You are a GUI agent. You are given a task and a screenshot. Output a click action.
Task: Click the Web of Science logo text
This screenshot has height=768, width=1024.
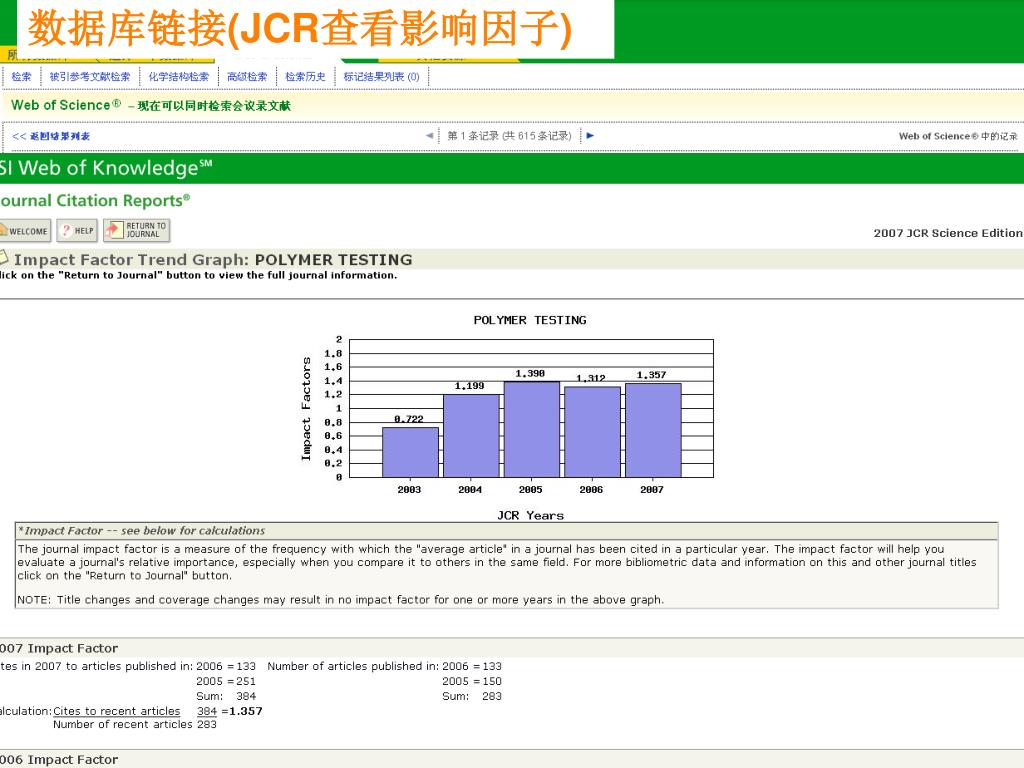pyautogui.click(x=66, y=105)
